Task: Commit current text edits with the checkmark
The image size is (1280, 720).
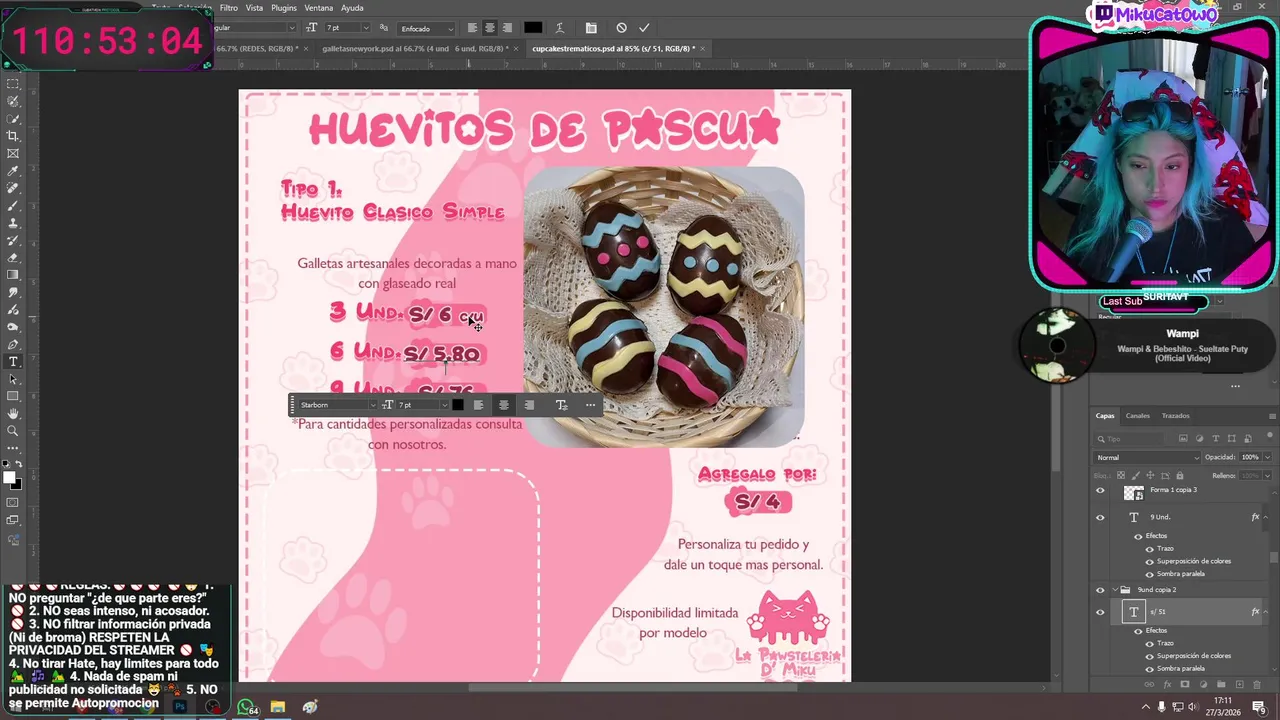Action: tap(644, 27)
